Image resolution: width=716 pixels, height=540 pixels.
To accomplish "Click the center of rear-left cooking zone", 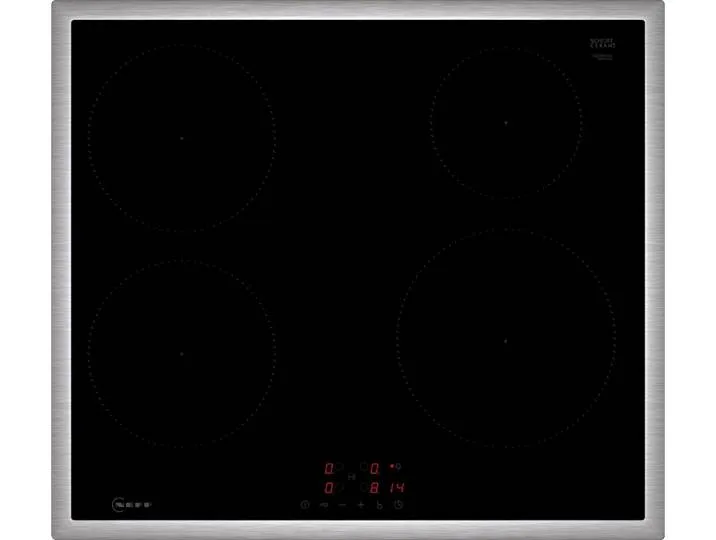I will (182, 138).
